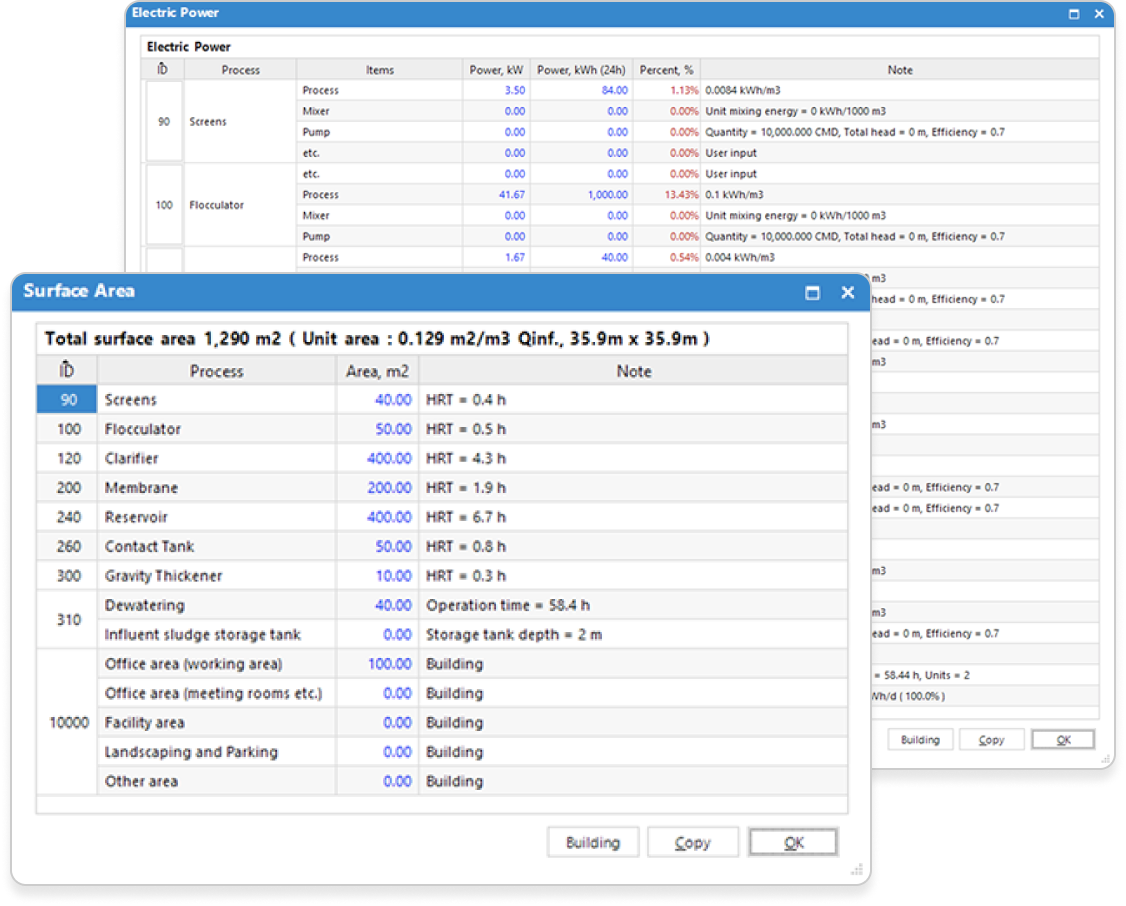1126x906 pixels.
Task: Click Copy button in Electric Power window
Action: [x=991, y=740]
